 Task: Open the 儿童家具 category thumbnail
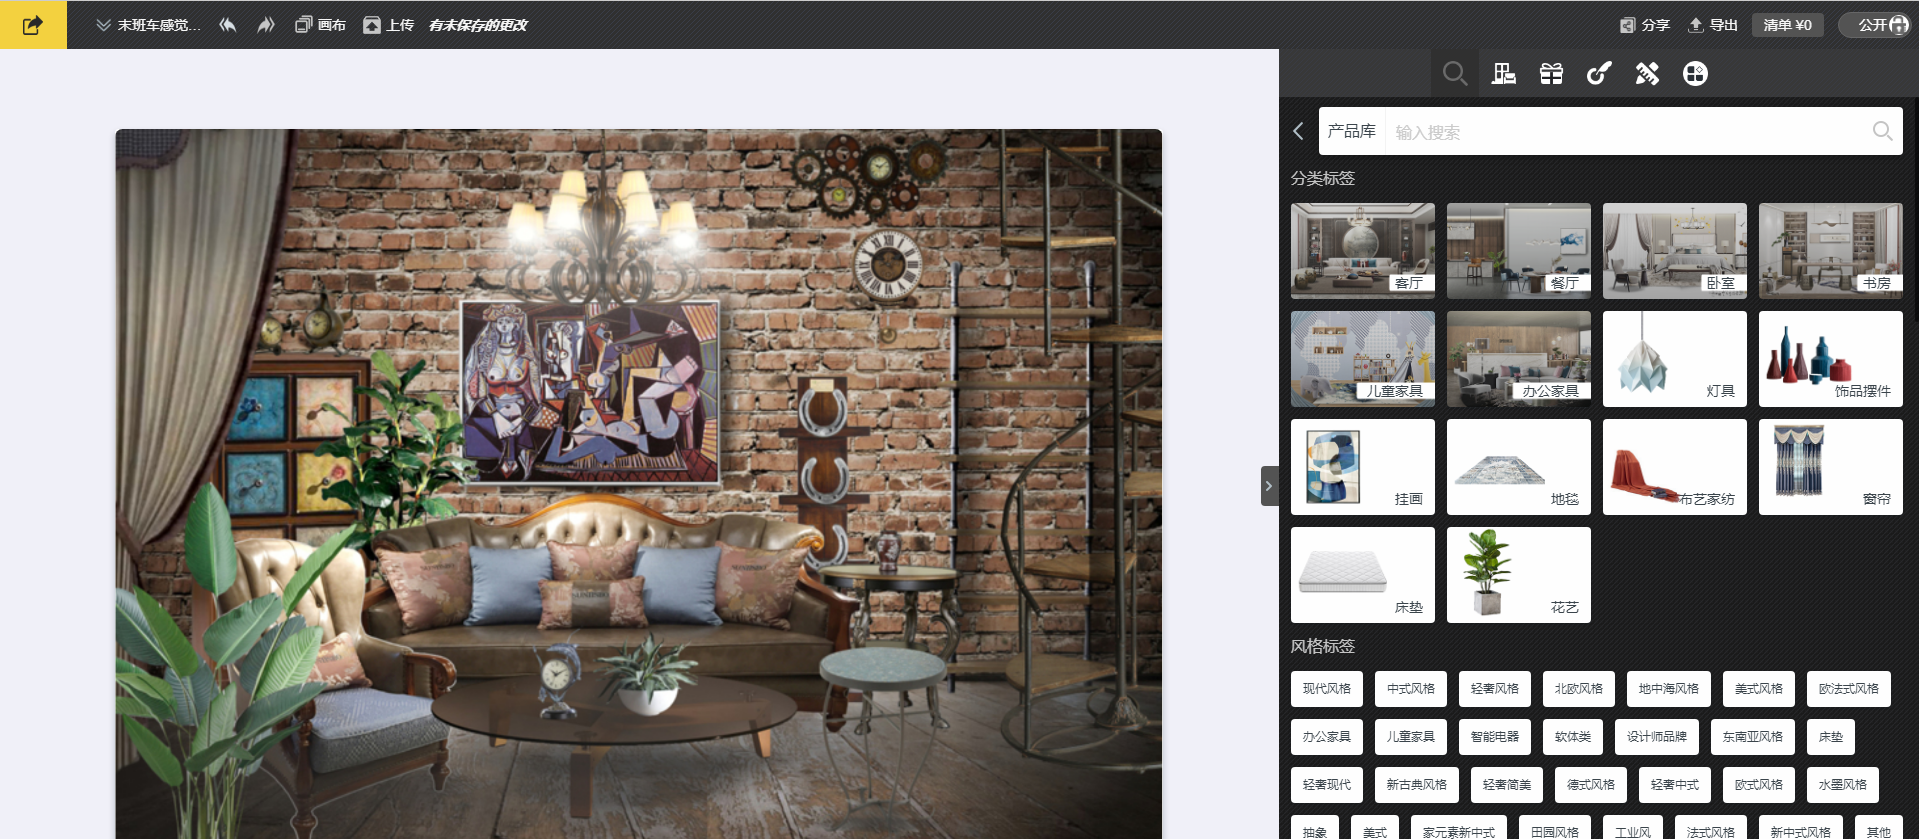(1363, 359)
